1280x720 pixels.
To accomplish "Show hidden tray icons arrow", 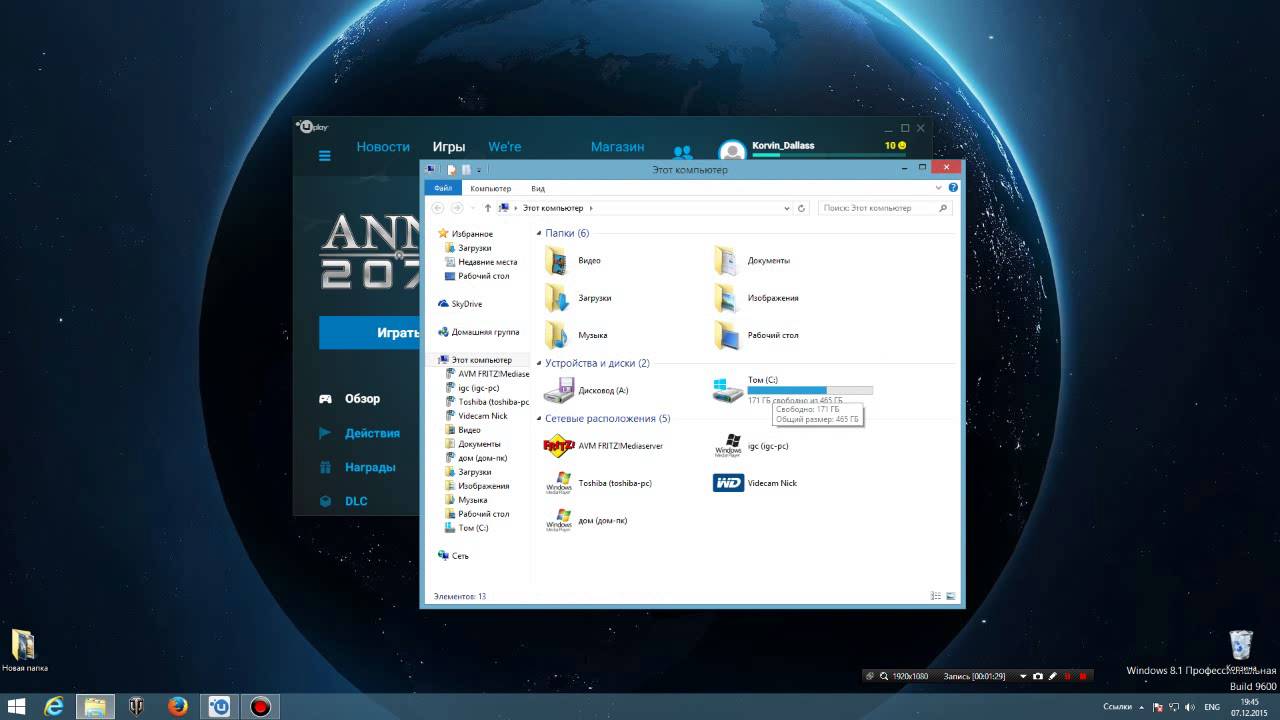I will [x=1144, y=707].
